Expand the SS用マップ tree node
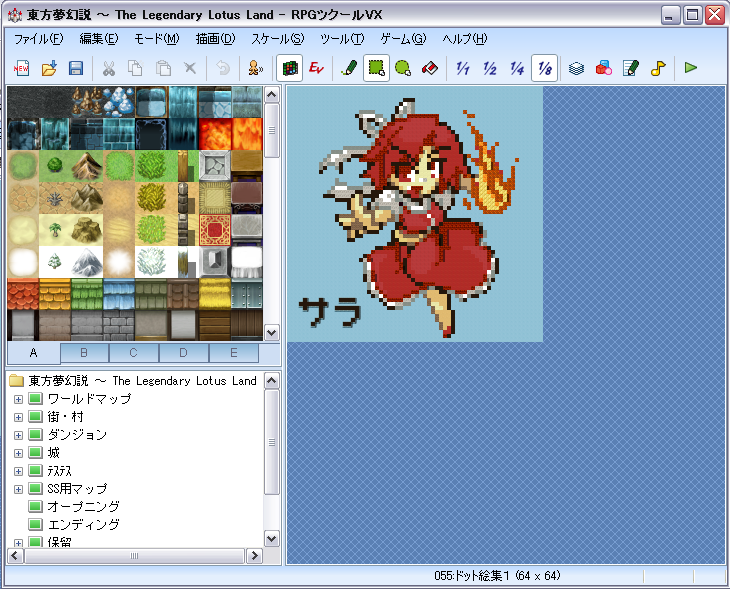 point(18,489)
